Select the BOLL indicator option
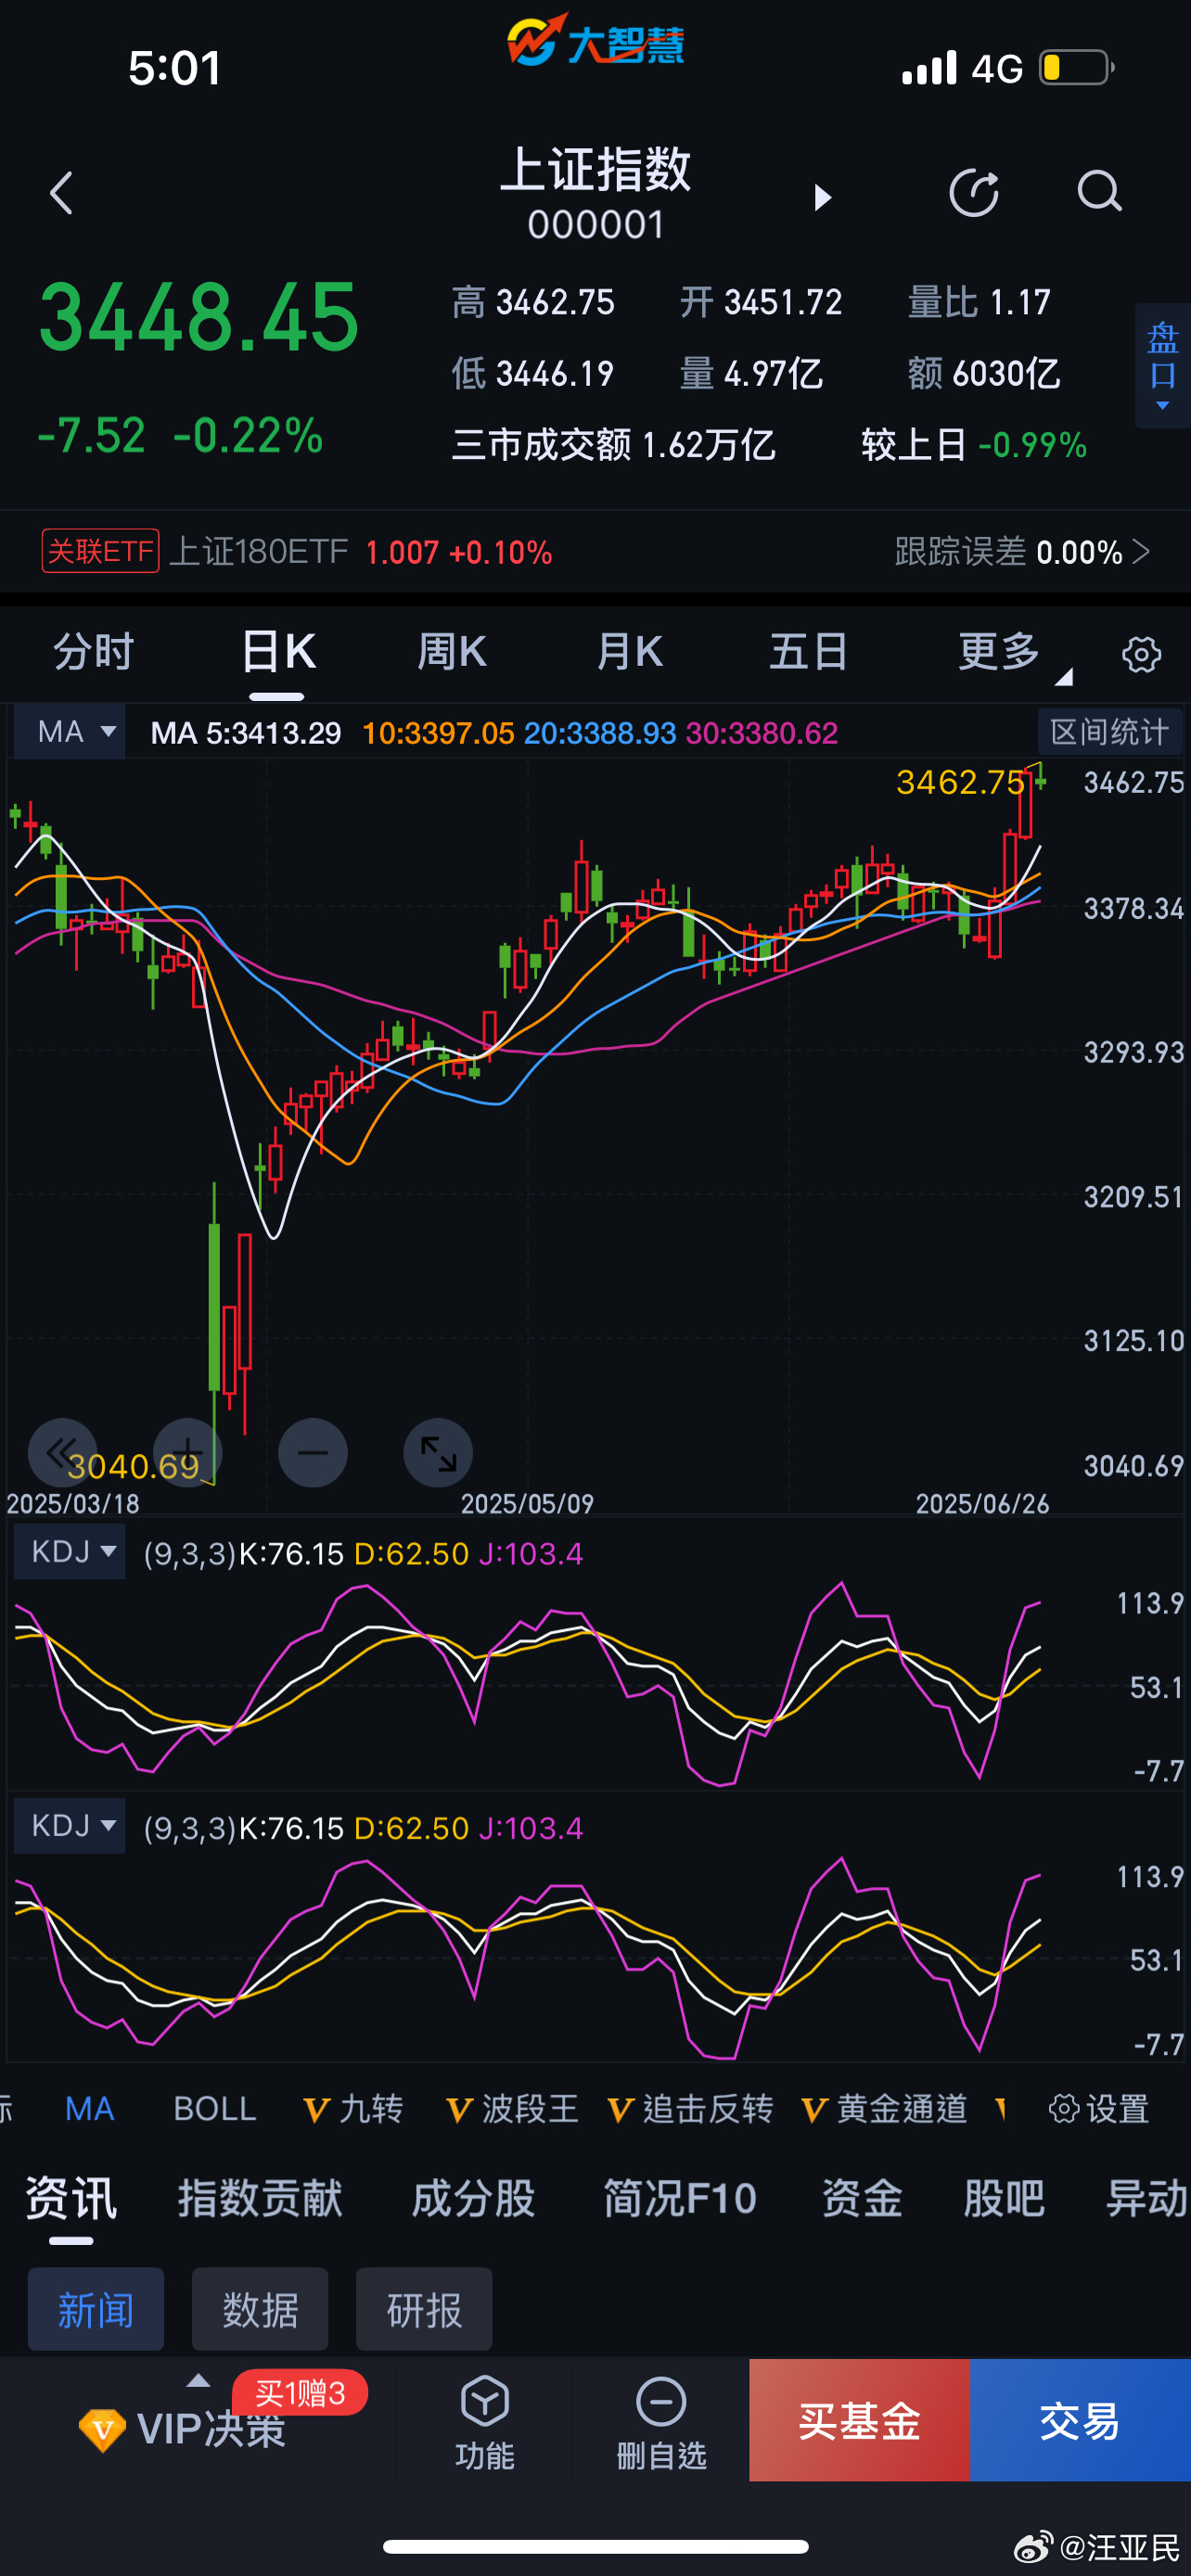 (x=215, y=2109)
